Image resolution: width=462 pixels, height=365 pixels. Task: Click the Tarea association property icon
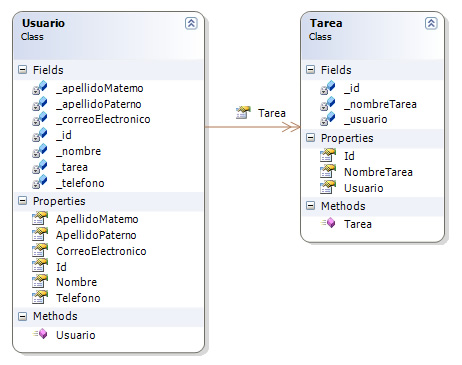pyautogui.click(x=243, y=113)
